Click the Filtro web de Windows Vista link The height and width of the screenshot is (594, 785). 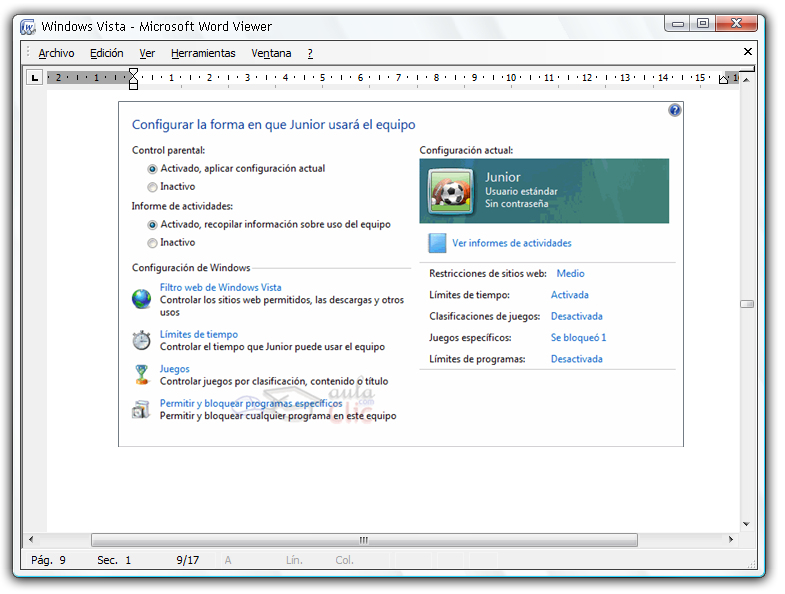[220, 287]
